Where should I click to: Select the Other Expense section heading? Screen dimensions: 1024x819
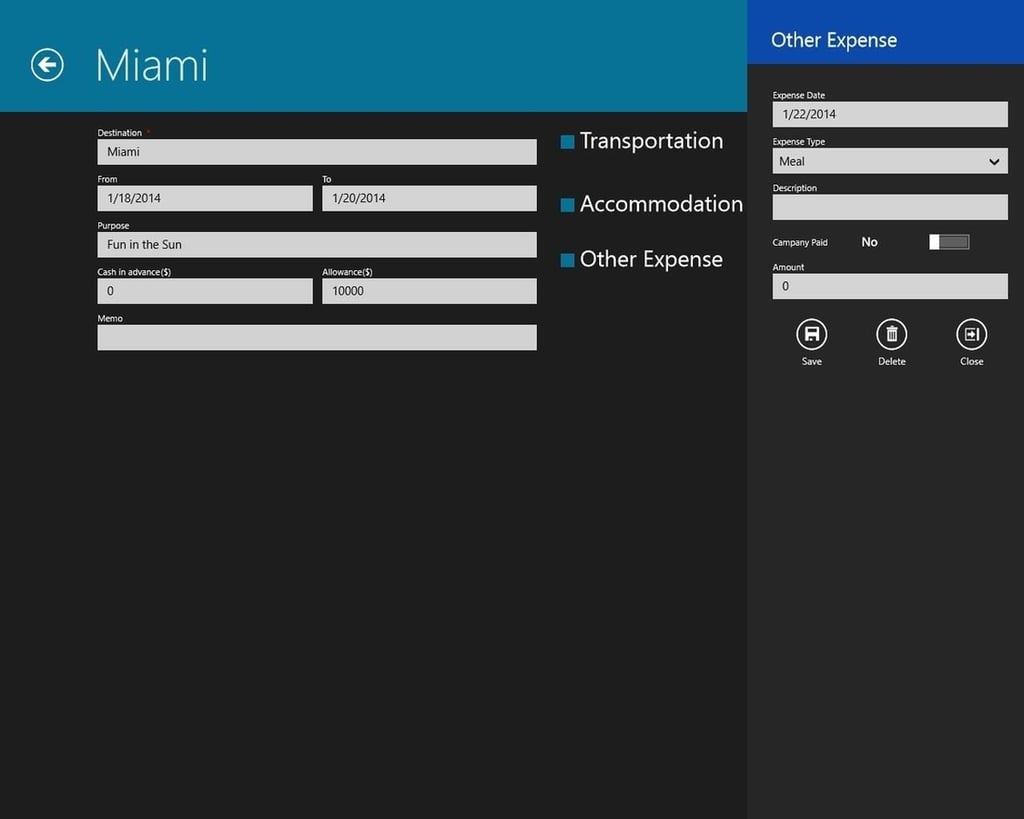tap(651, 259)
